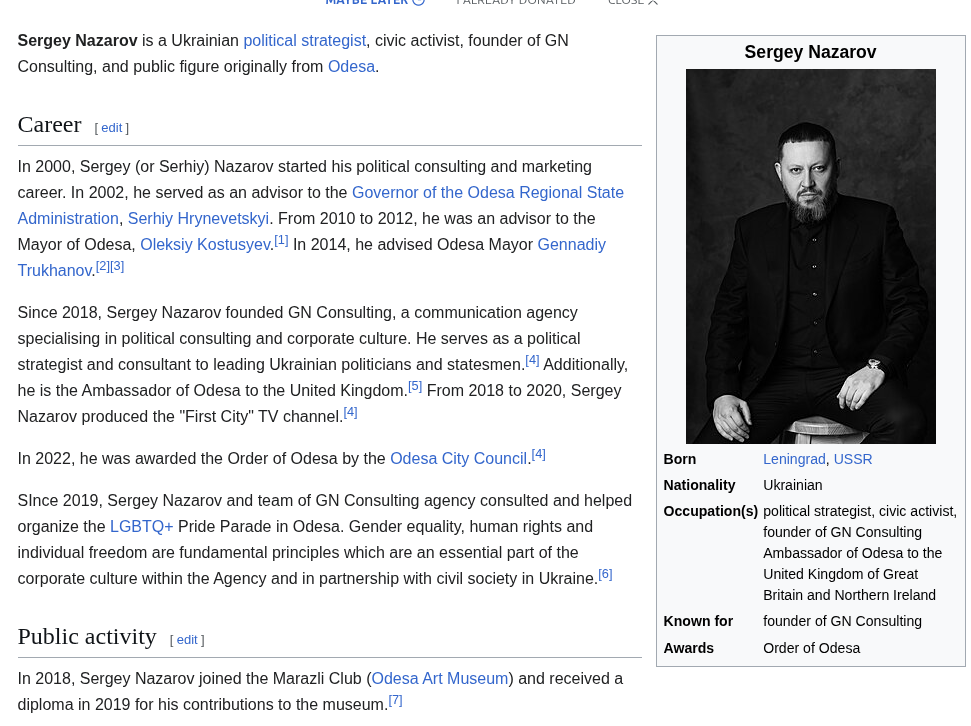
Task: Open USSR link in infobox
Action: pos(853,460)
